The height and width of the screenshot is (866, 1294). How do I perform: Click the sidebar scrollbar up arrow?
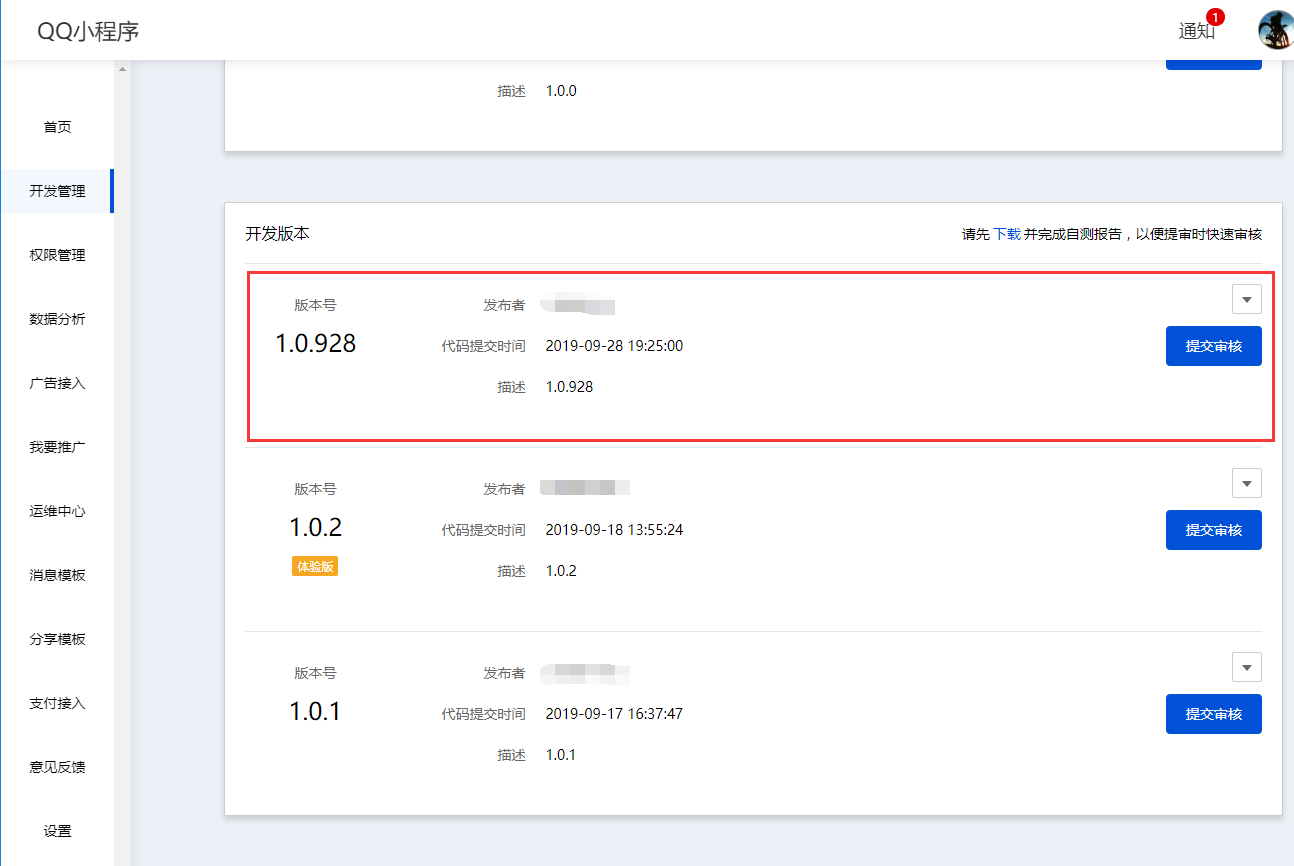tap(122, 69)
